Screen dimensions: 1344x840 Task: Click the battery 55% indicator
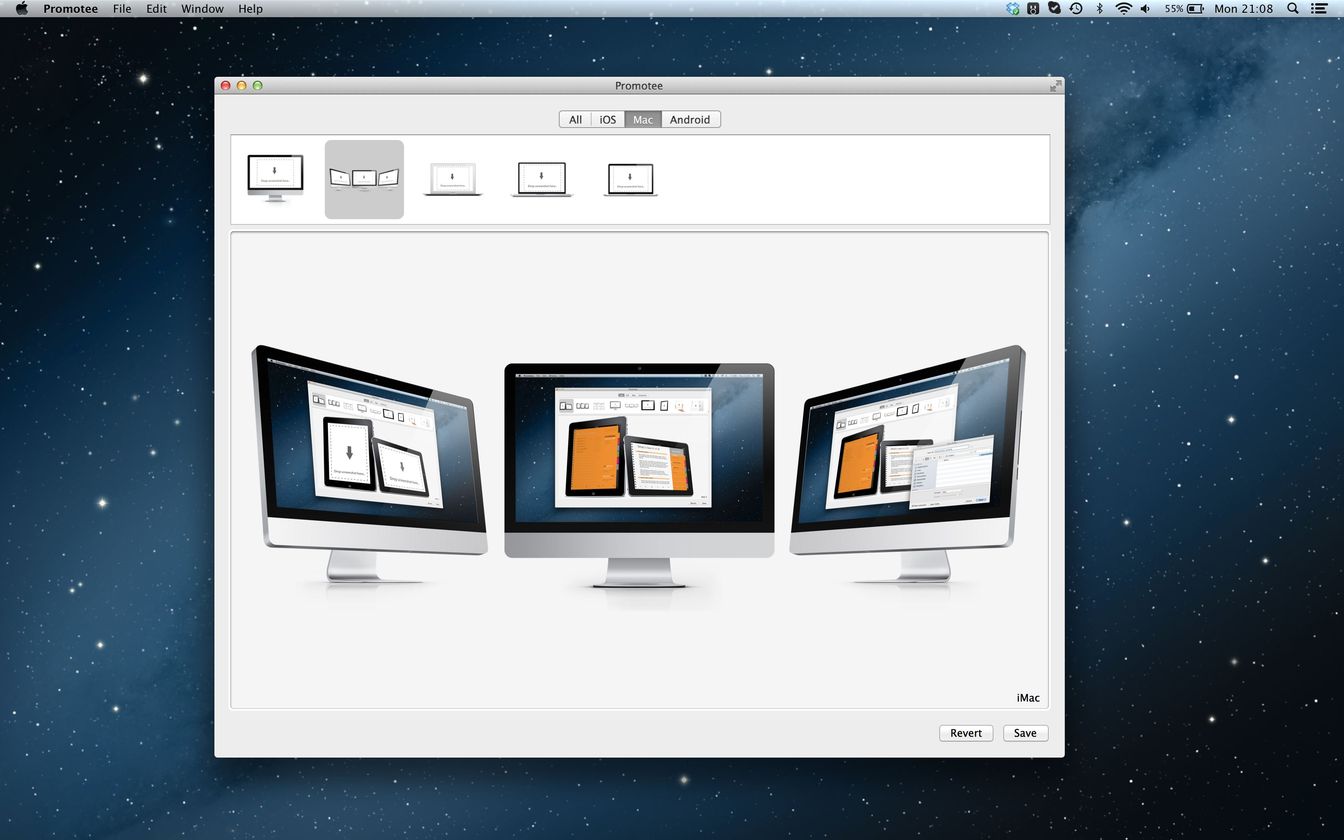[1184, 8]
